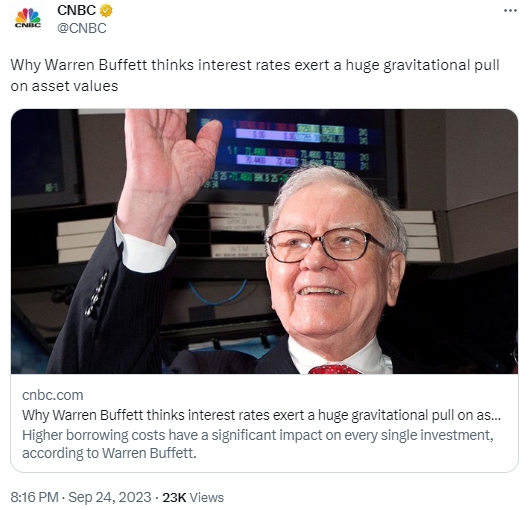
Task: Open the 8:16 PM timestamp link
Action: pos(34,498)
